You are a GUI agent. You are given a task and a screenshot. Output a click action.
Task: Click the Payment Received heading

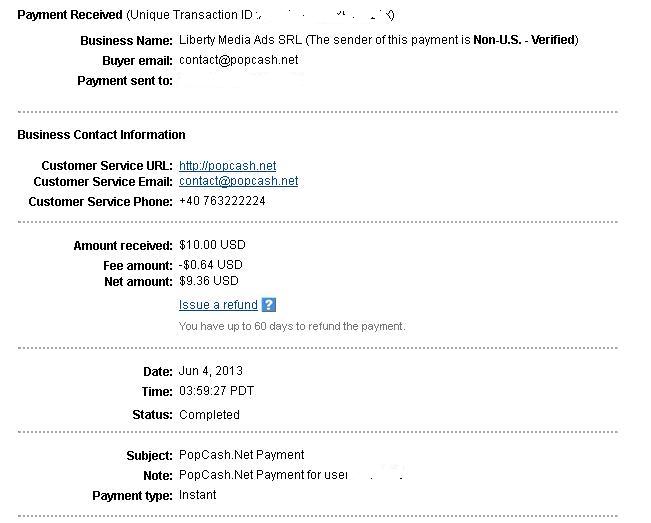point(70,15)
